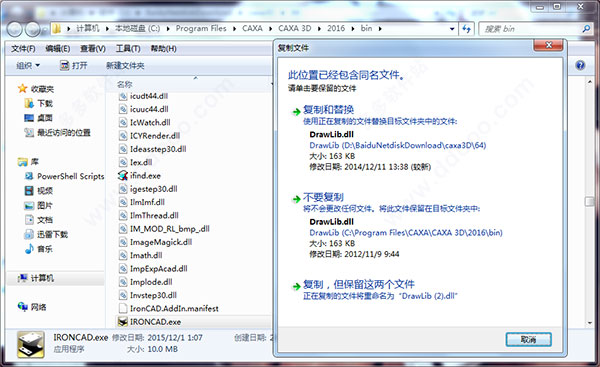
Task: Click the scrollbar down arrow on the right
Action: [589, 323]
